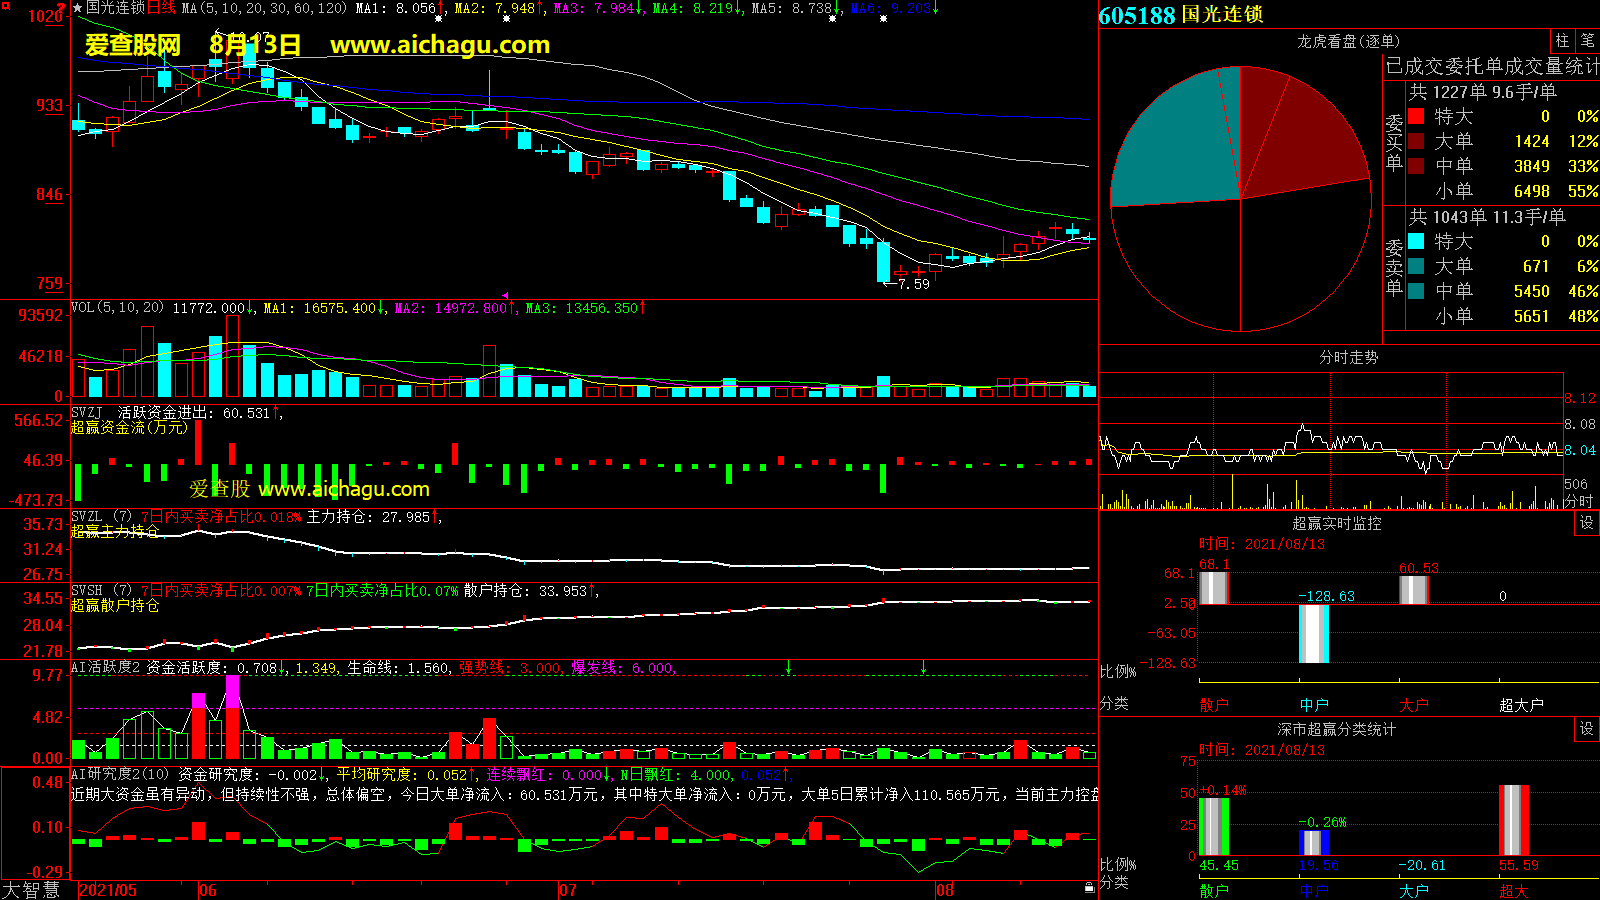Click the red 特大 buy-order legend swatch
Image resolution: width=1600 pixels, height=900 pixels.
(1416, 116)
